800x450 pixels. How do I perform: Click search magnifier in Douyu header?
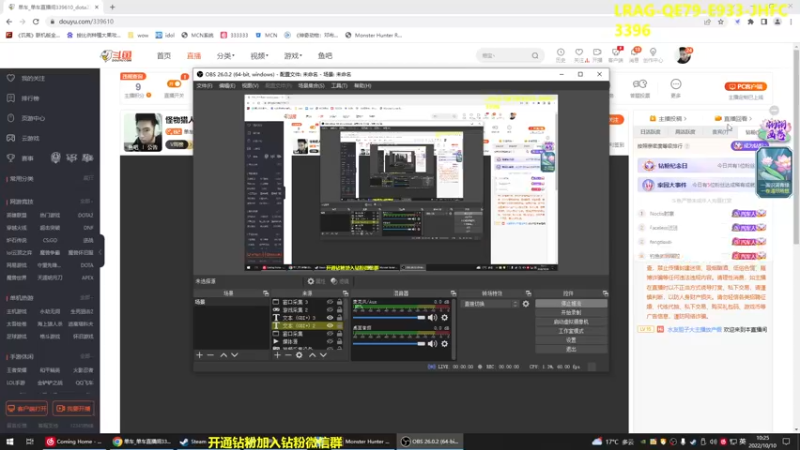click(535, 56)
